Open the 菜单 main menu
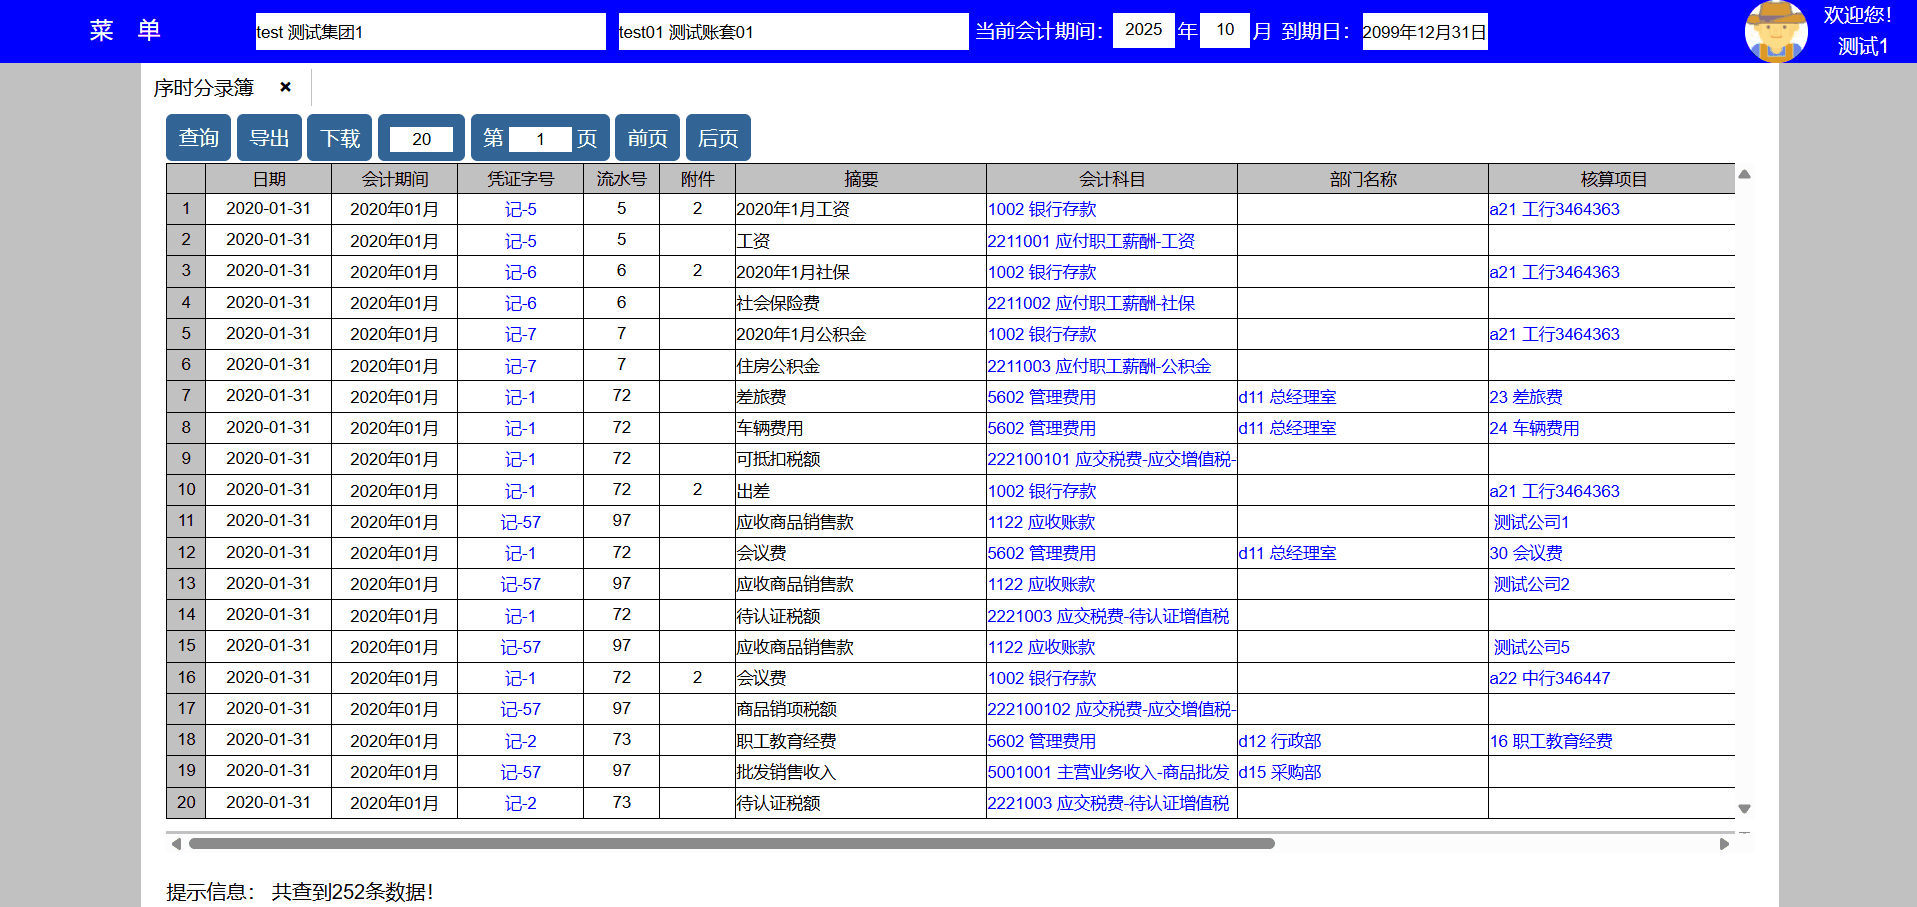Screen dimensions: 1917x907 coord(124,30)
